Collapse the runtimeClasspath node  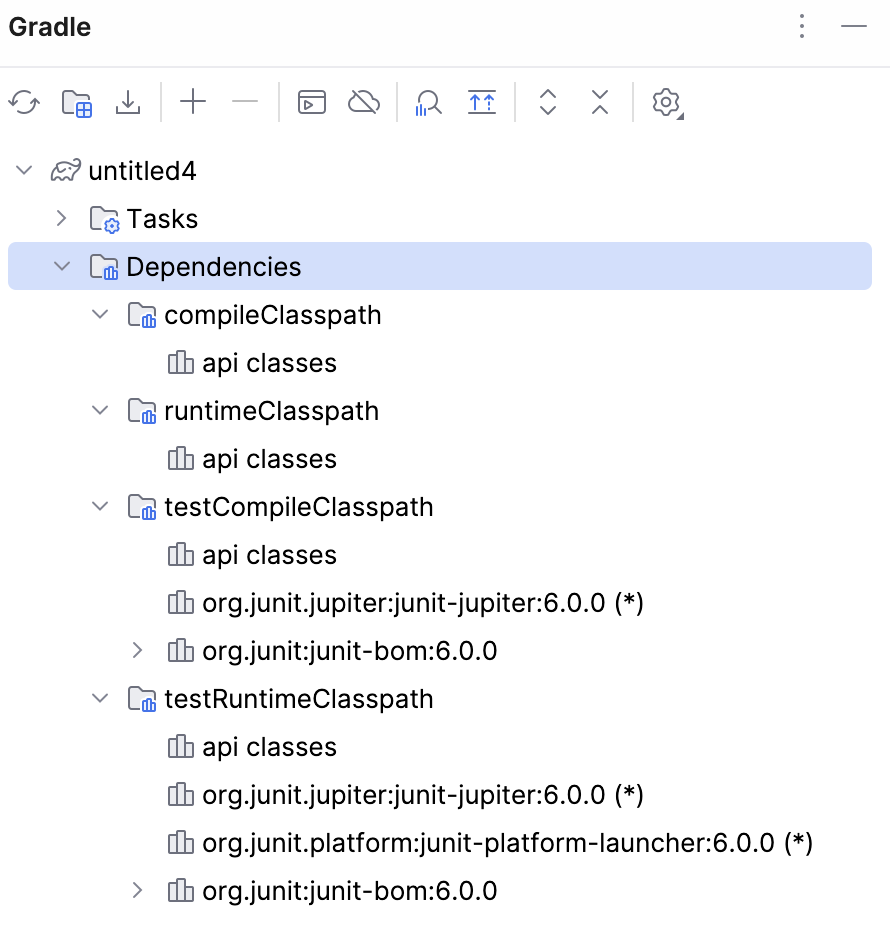coord(99,410)
